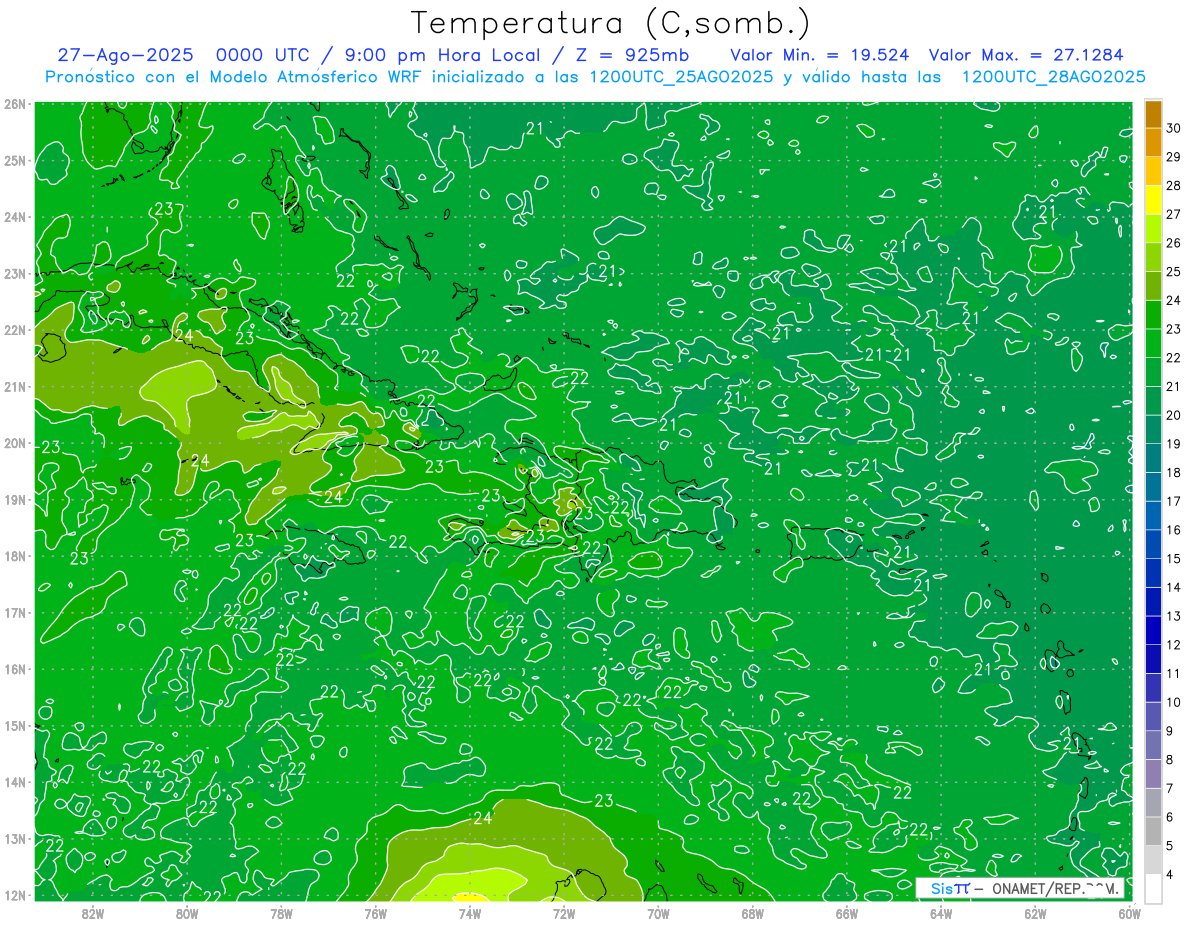The width and height of the screenshot is (1200, 927).
Task: Click the "26N" latitude axis label
Action: click(x=15, y=104)
